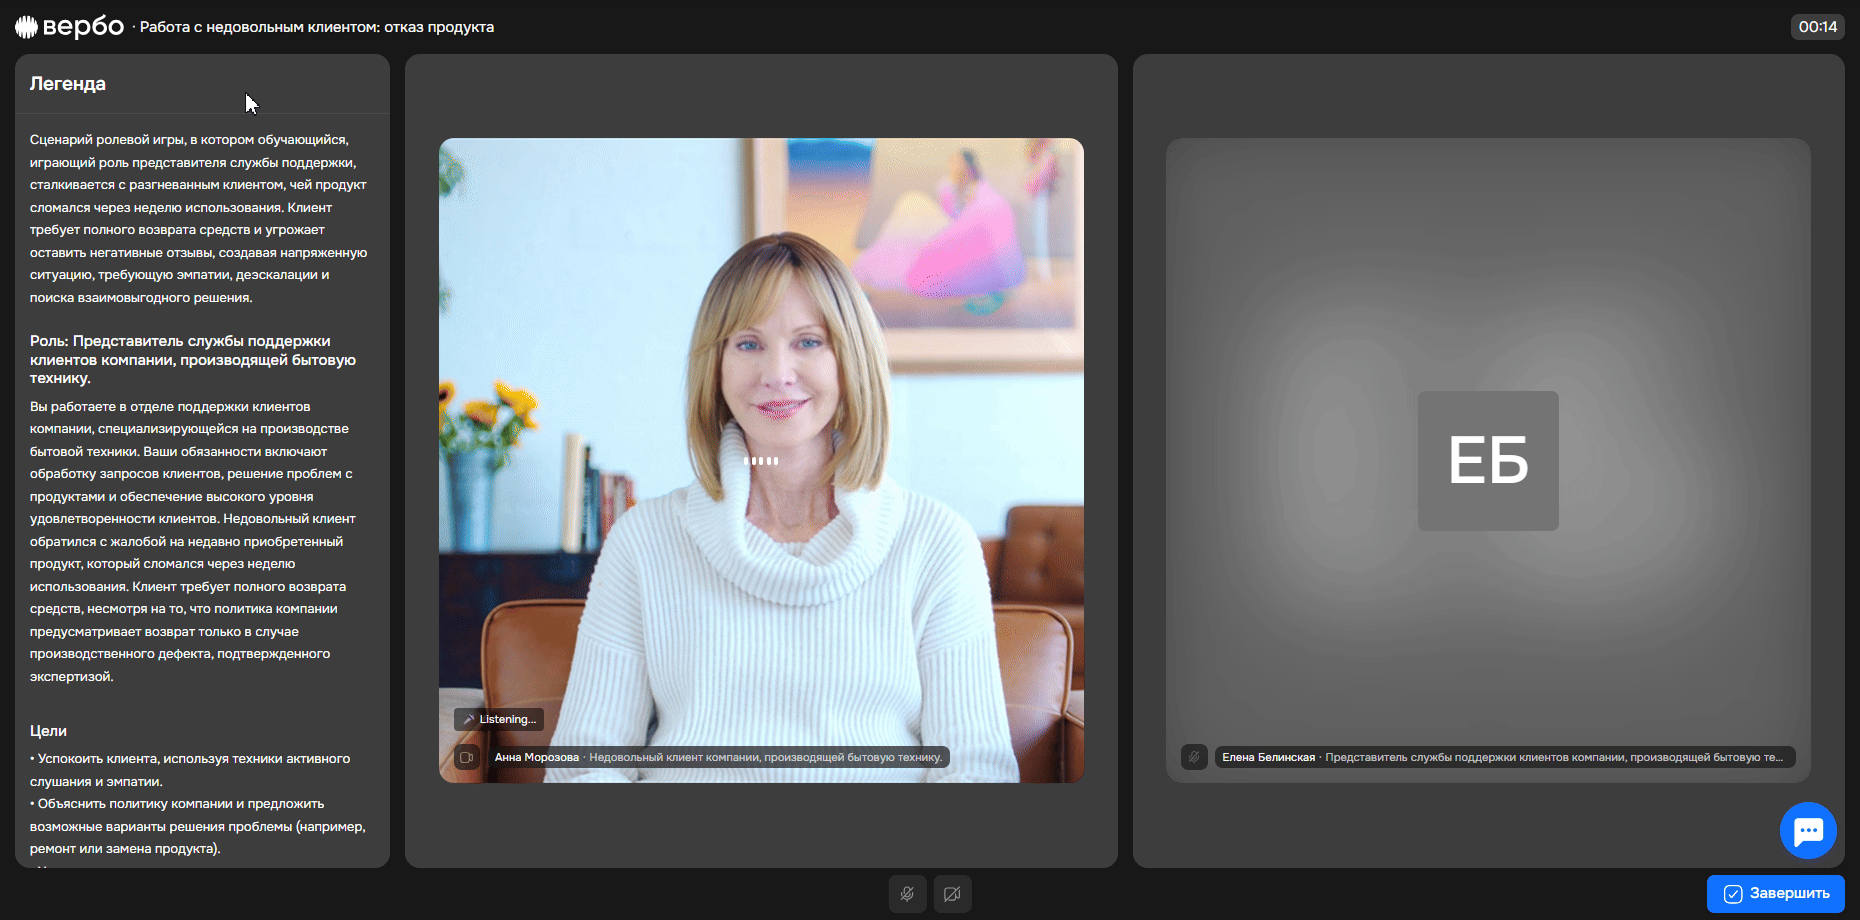Click the Цели section heading

tap(48, 731)
